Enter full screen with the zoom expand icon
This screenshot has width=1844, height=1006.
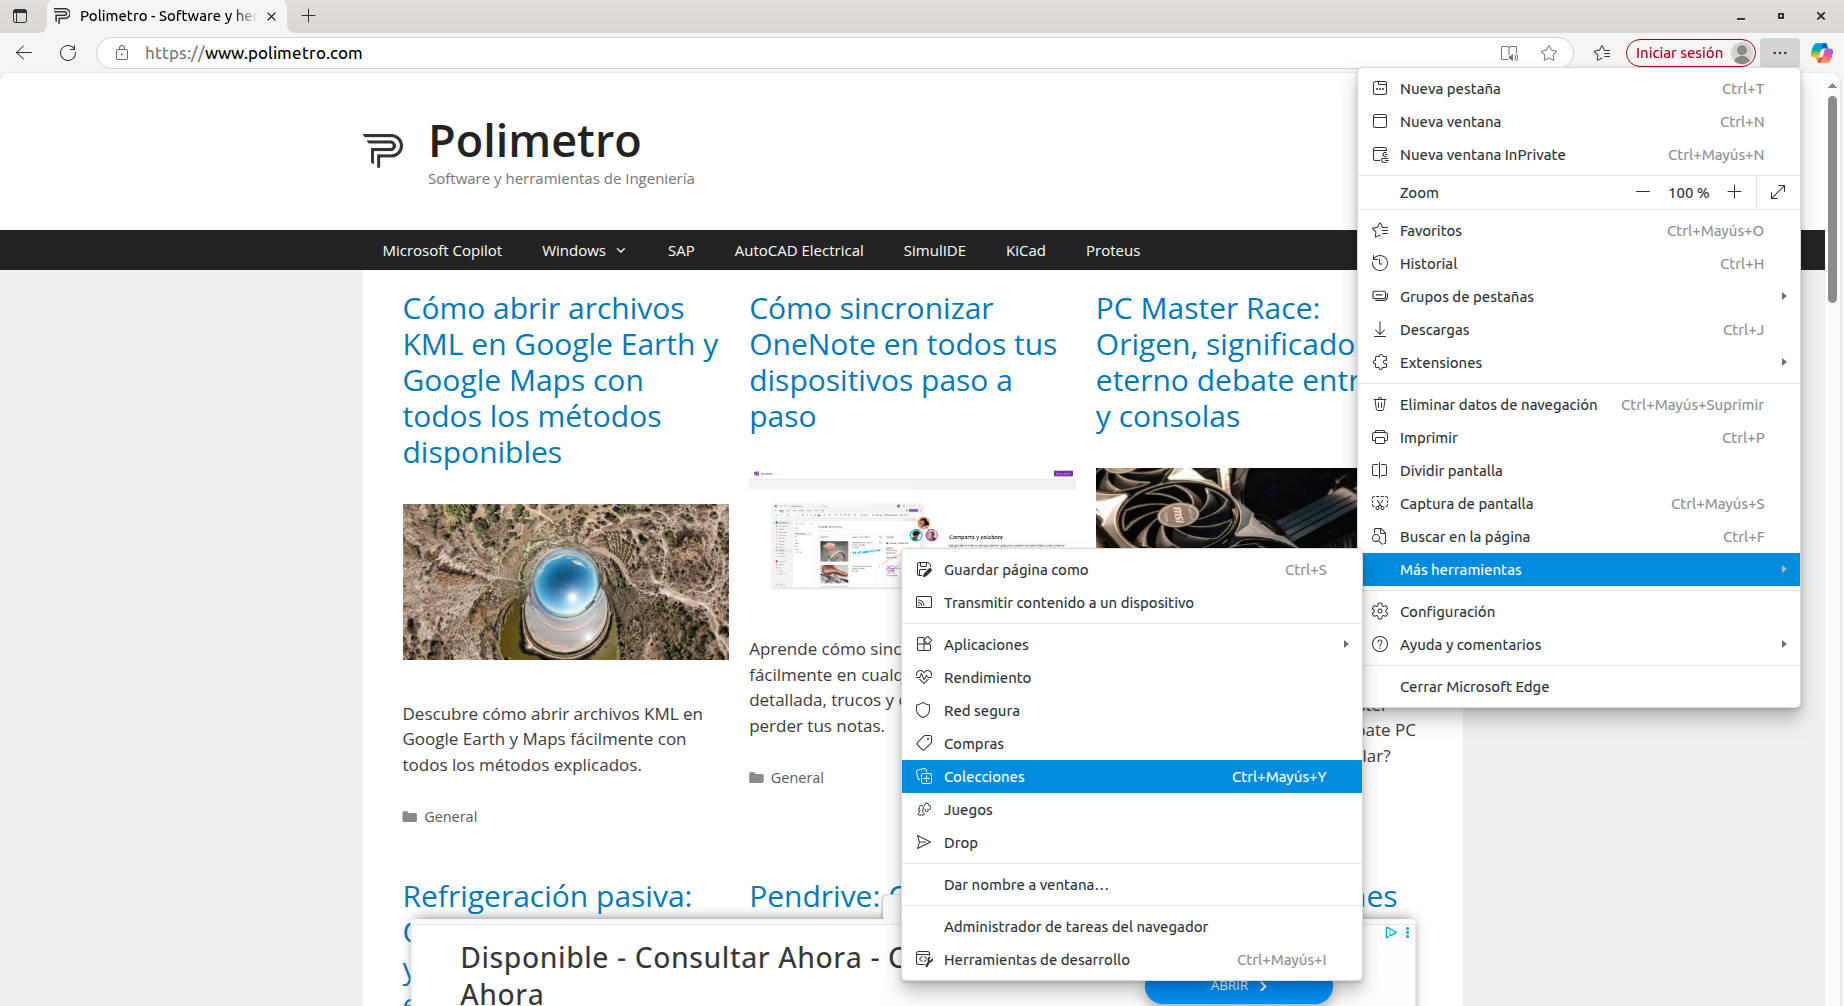pyautogui.click(x=1777, y=192)
